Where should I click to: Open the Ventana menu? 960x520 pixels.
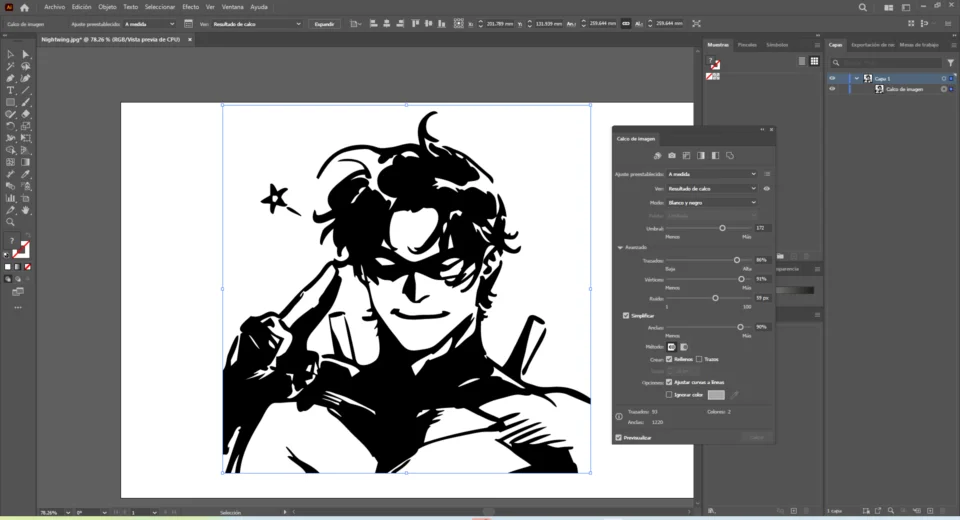[x=233, y=7]
